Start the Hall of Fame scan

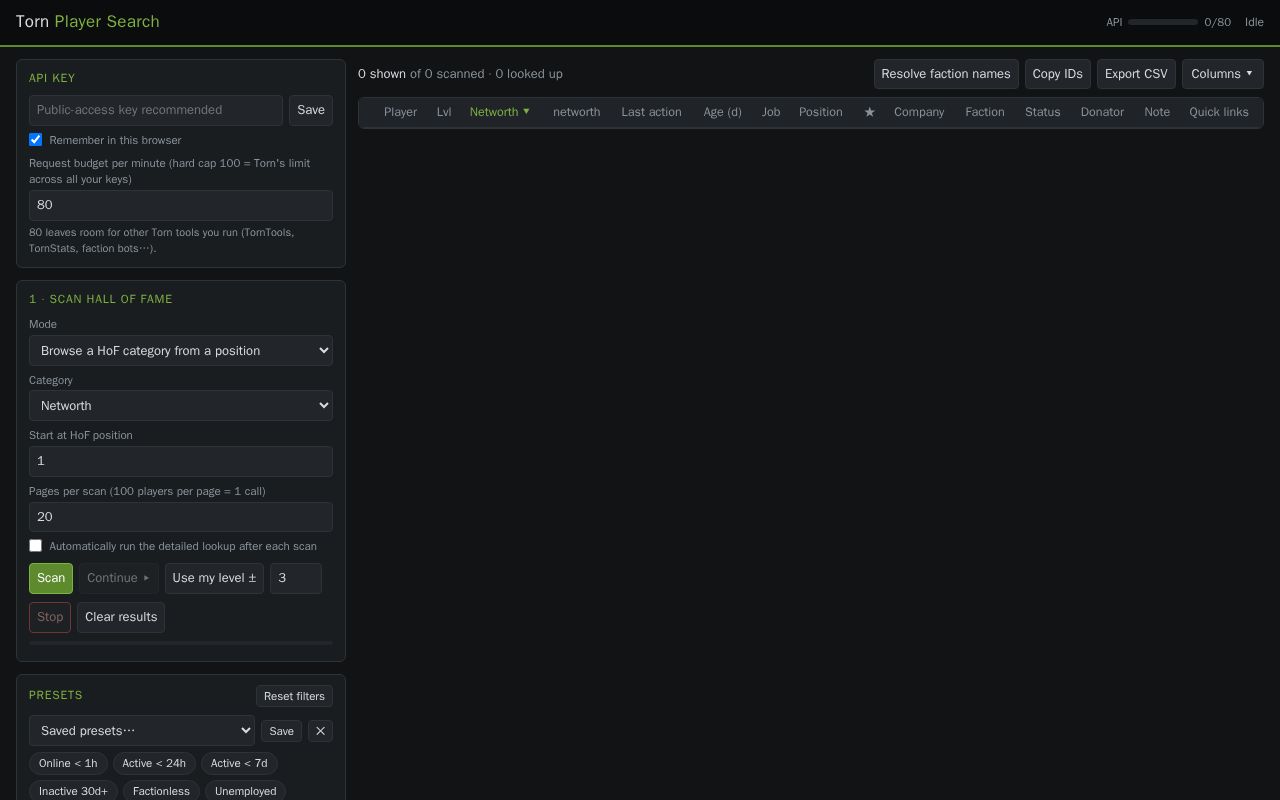tap(51, 578)
